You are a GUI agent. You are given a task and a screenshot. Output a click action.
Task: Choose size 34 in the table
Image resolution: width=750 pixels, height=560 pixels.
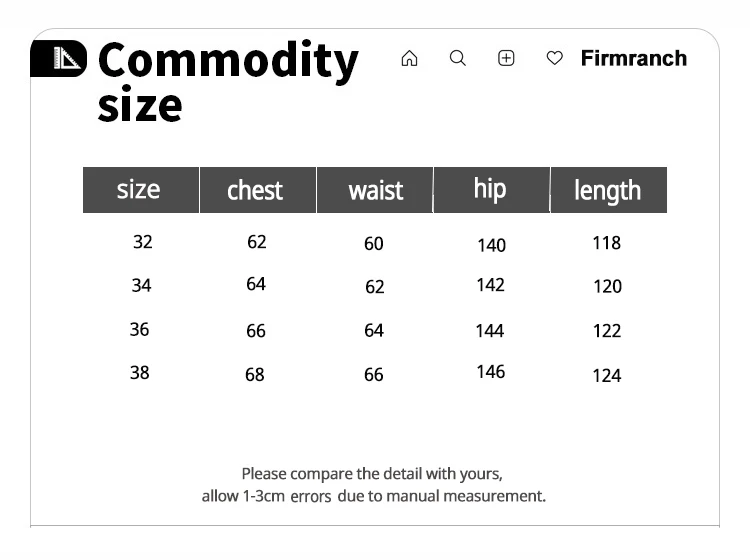141,286
